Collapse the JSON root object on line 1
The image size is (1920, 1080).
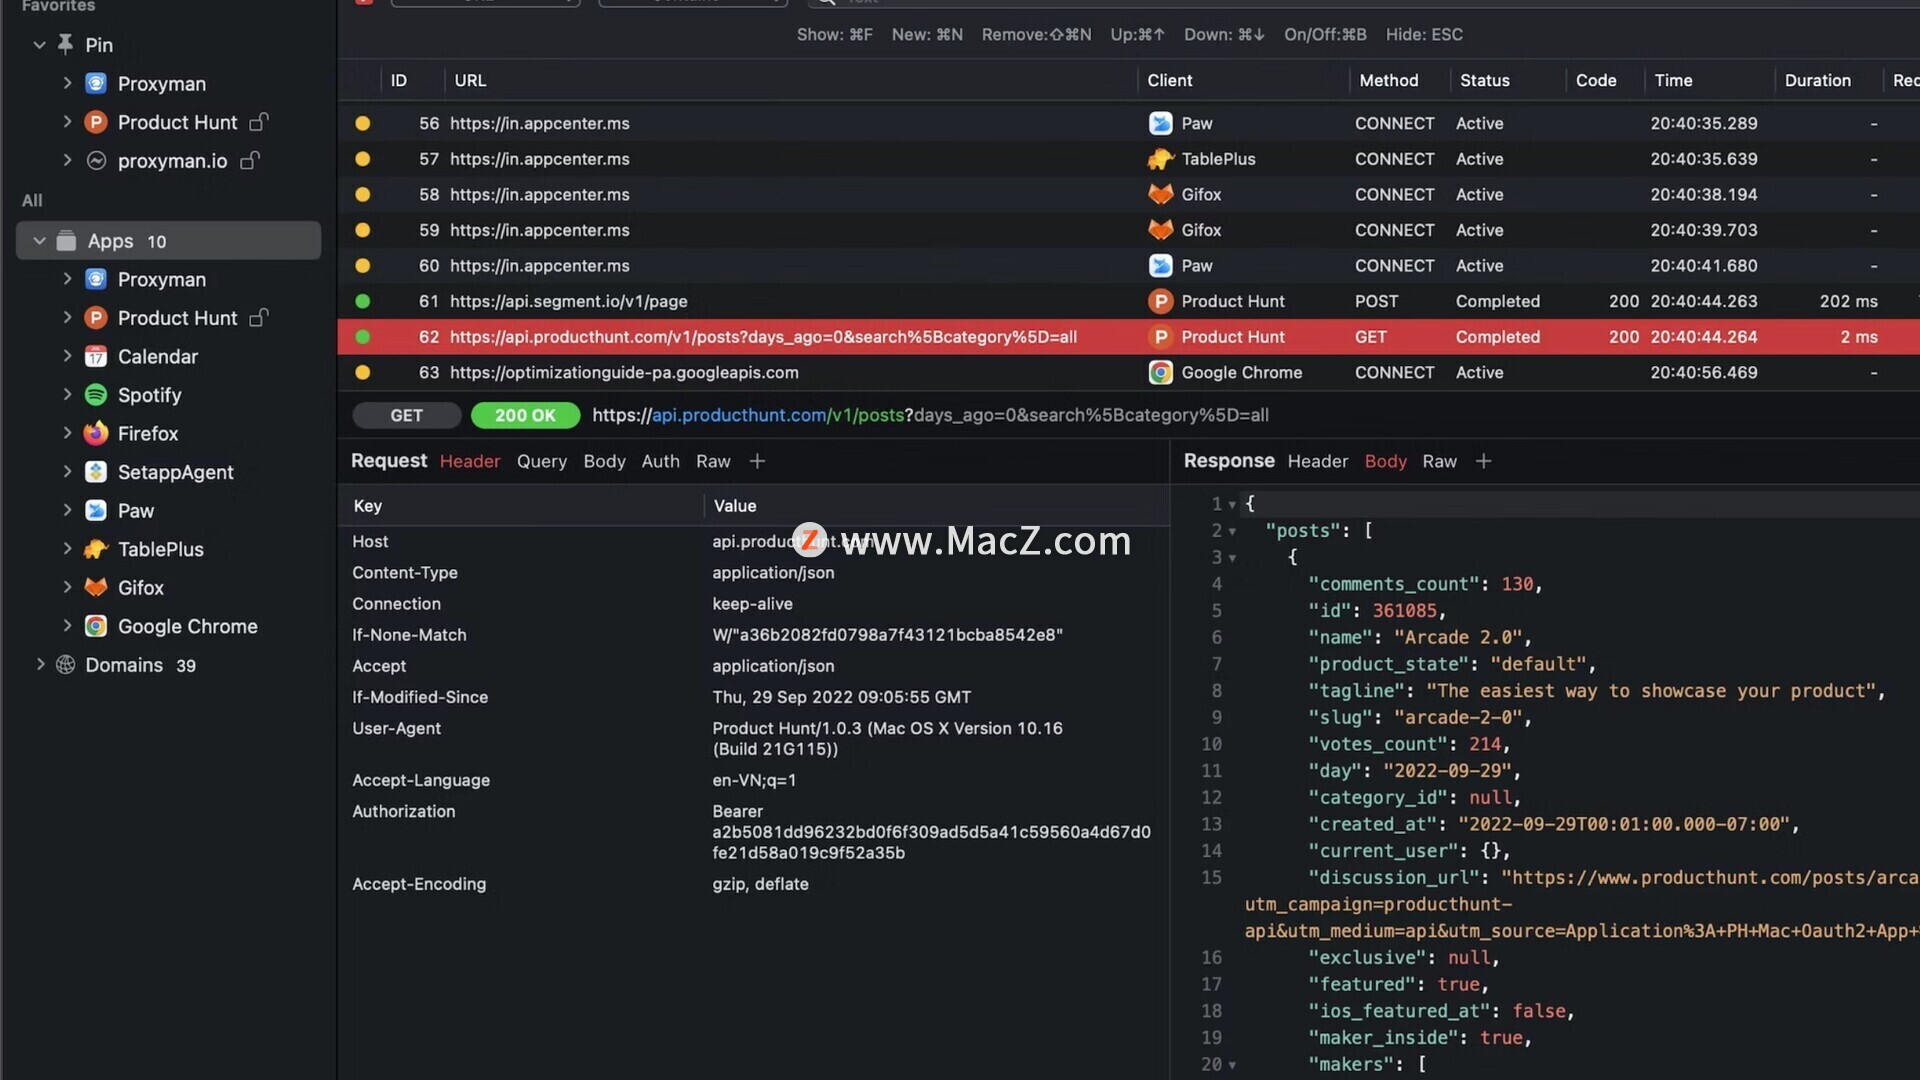pos(1232,505)
